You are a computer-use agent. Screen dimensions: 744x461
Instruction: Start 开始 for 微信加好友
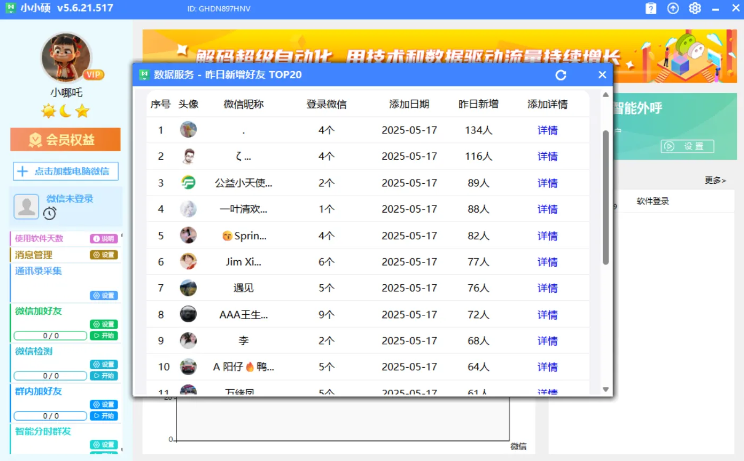point(103,336)
